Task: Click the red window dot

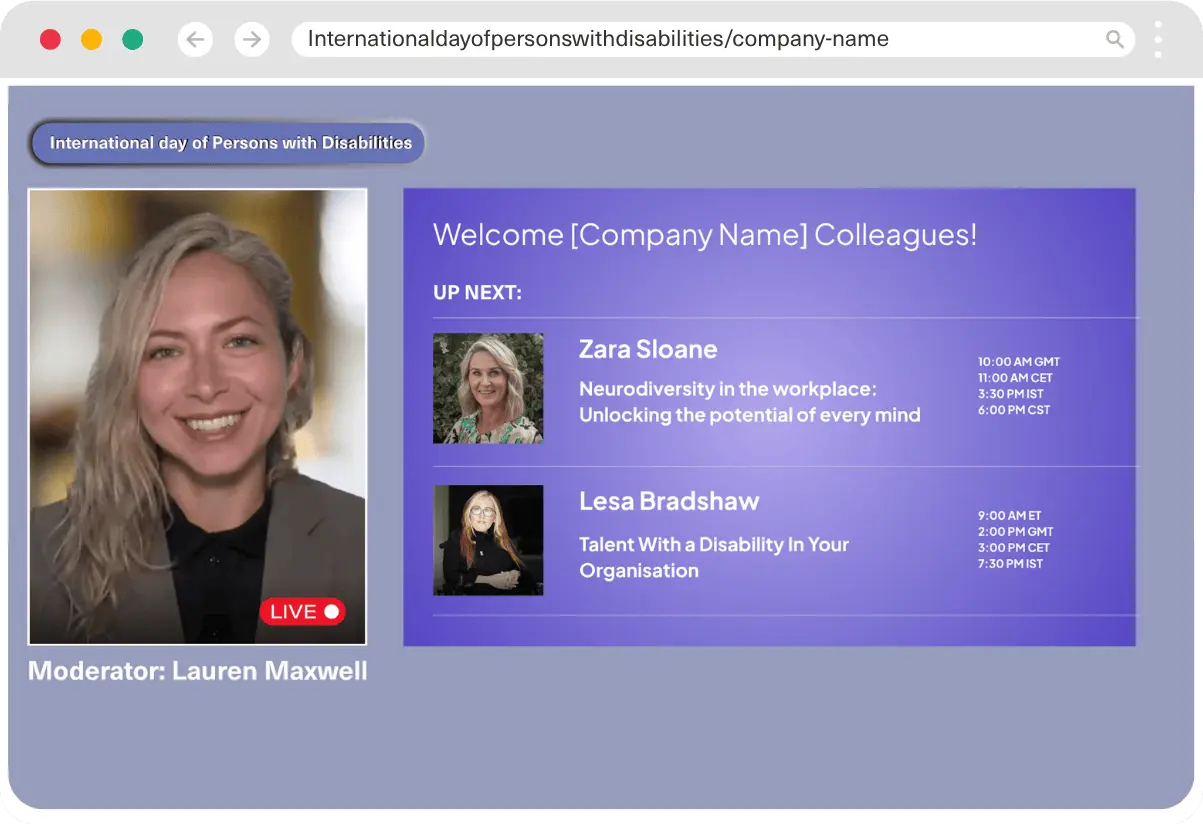Action: 50,40
